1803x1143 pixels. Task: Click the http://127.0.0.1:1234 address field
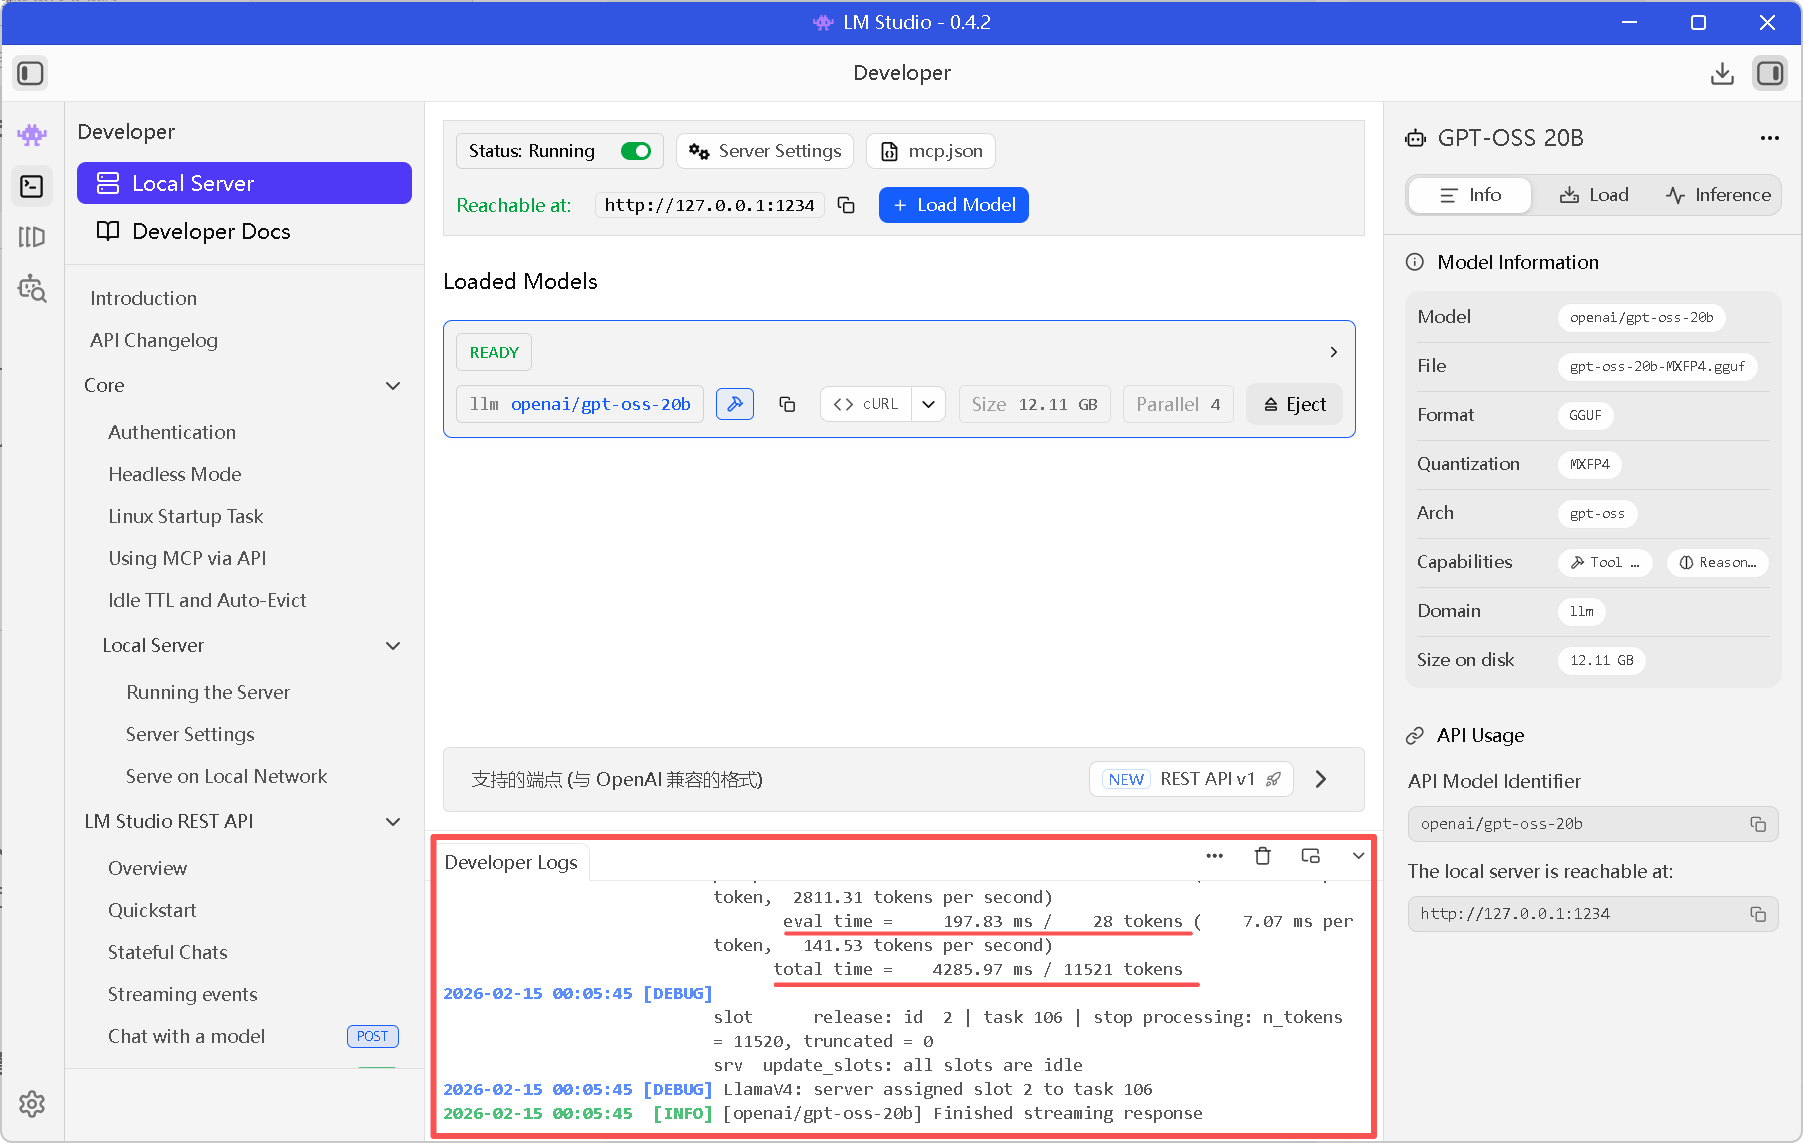(x=709, y=205)
